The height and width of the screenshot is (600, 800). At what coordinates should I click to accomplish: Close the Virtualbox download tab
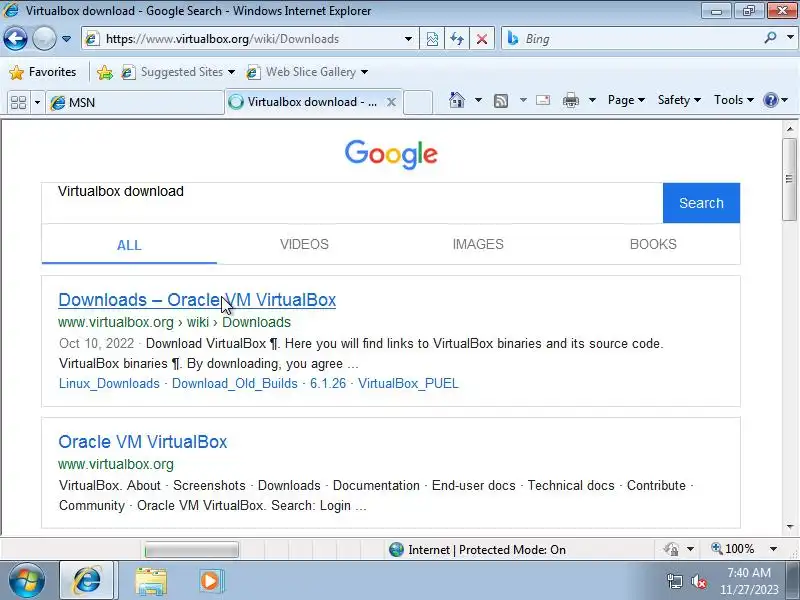[x=391, y=102]
